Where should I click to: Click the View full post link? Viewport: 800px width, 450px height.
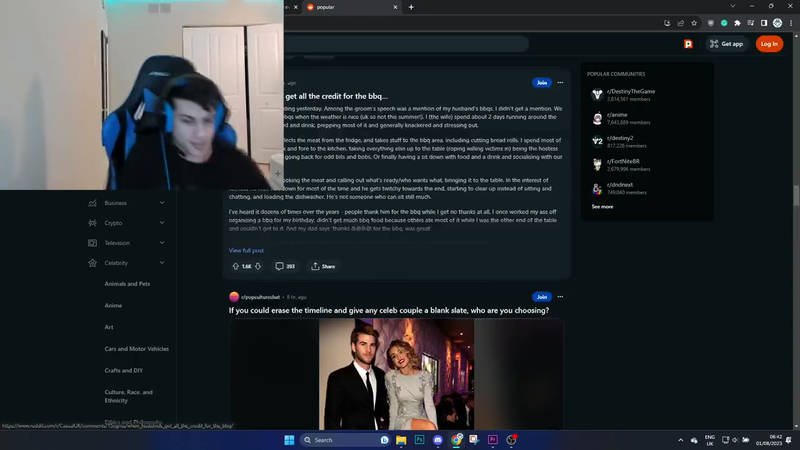click(246, 251)
